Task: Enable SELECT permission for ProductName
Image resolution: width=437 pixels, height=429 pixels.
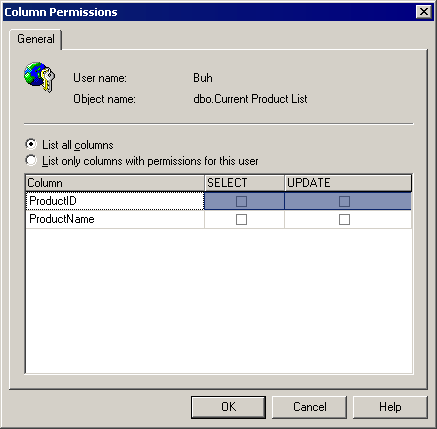Action: click(241, 220)
